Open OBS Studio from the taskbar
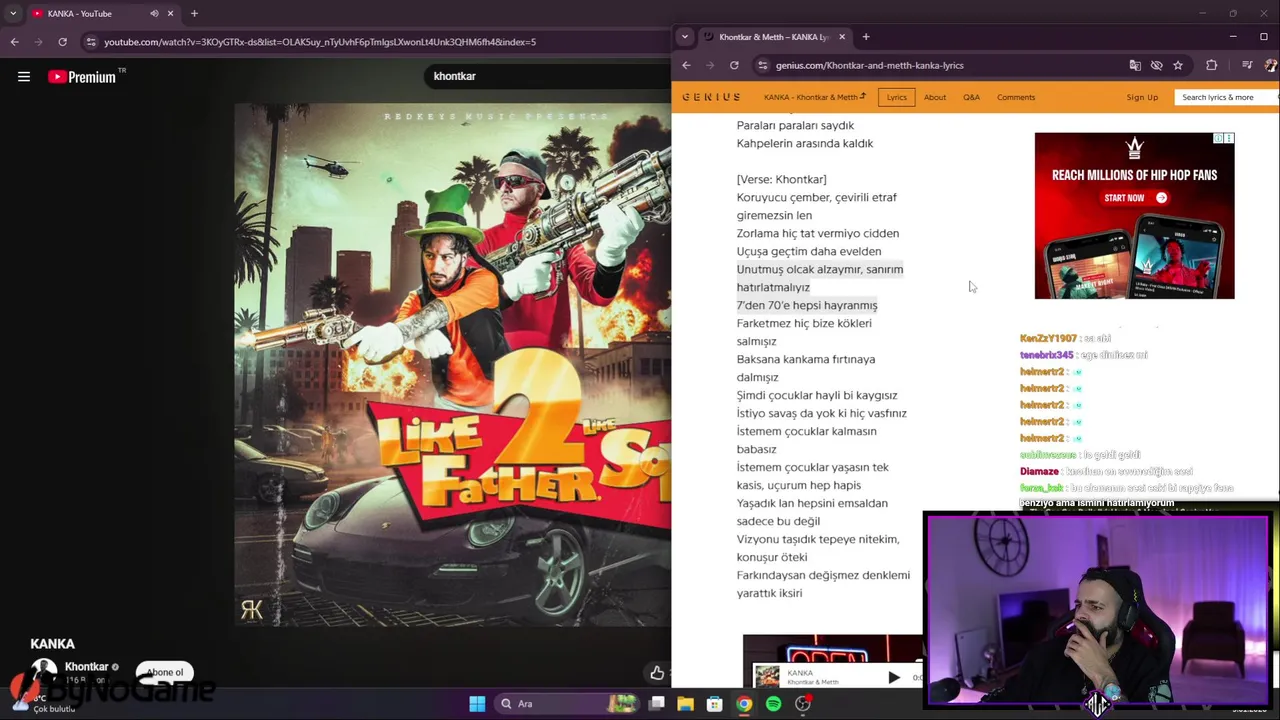1280x720 pixels. (803, 704)
